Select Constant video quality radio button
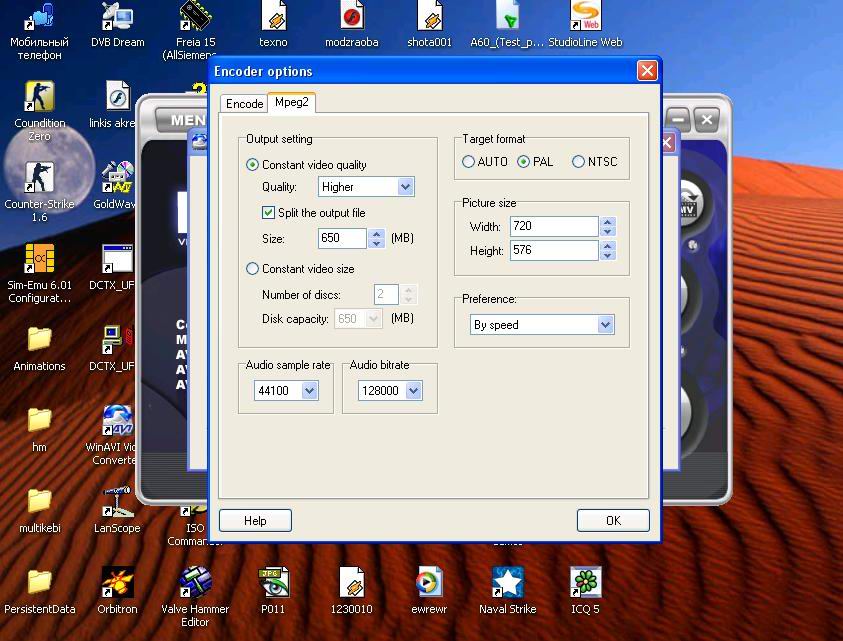This screenshot has width=843, height=641. pyautogui.click(x=253, y=165)
